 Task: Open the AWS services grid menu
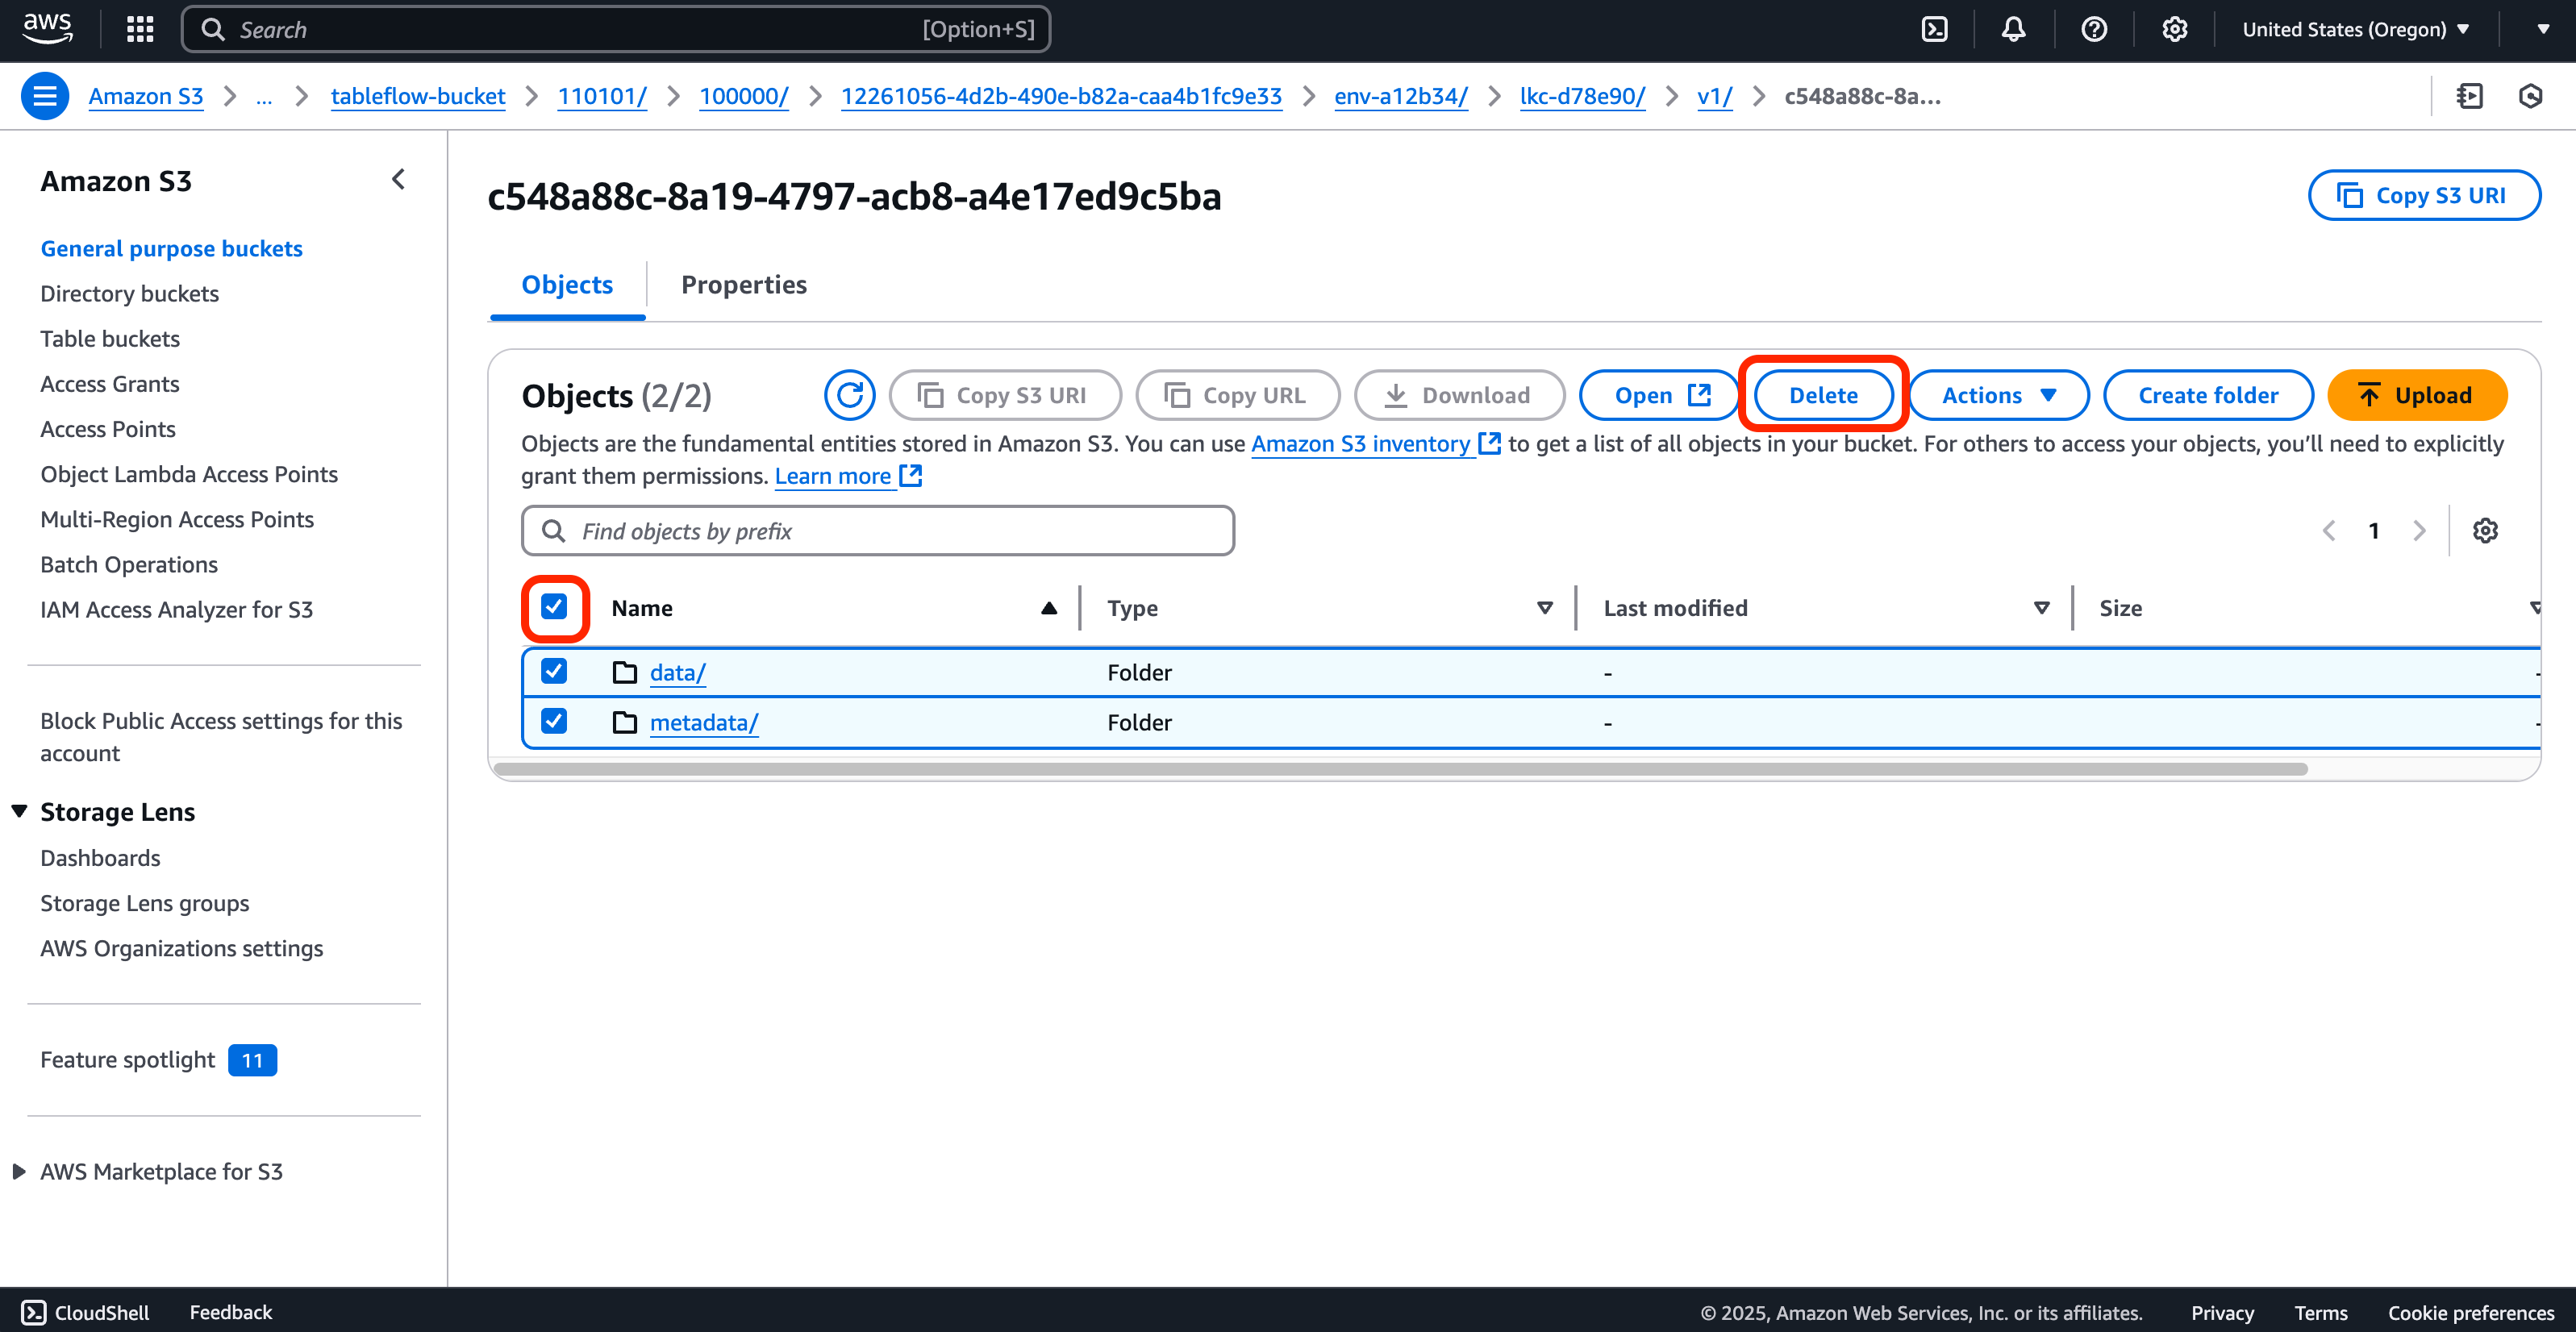pyautogui.click(x=139, y=29)
